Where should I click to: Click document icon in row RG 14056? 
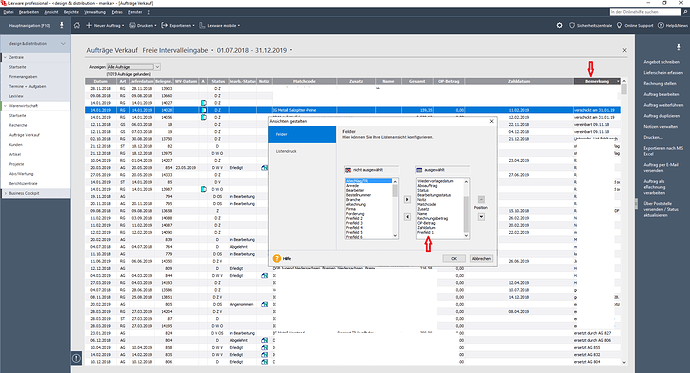pos(204,117)
